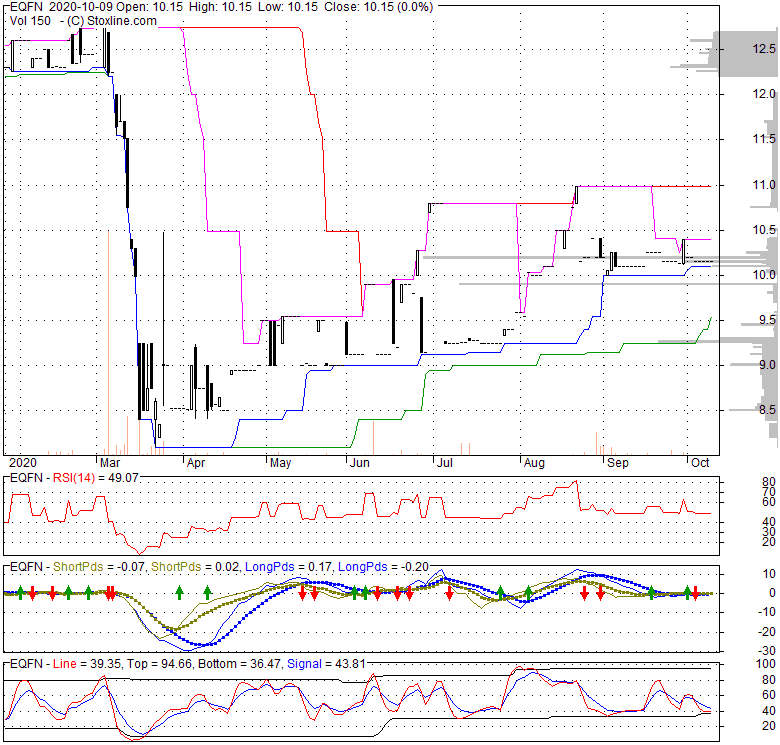The width and height of the screenshot is (780, 745).
Task: Click the 'Bottom = 36.47' readout
Action: tap(239, 664)
